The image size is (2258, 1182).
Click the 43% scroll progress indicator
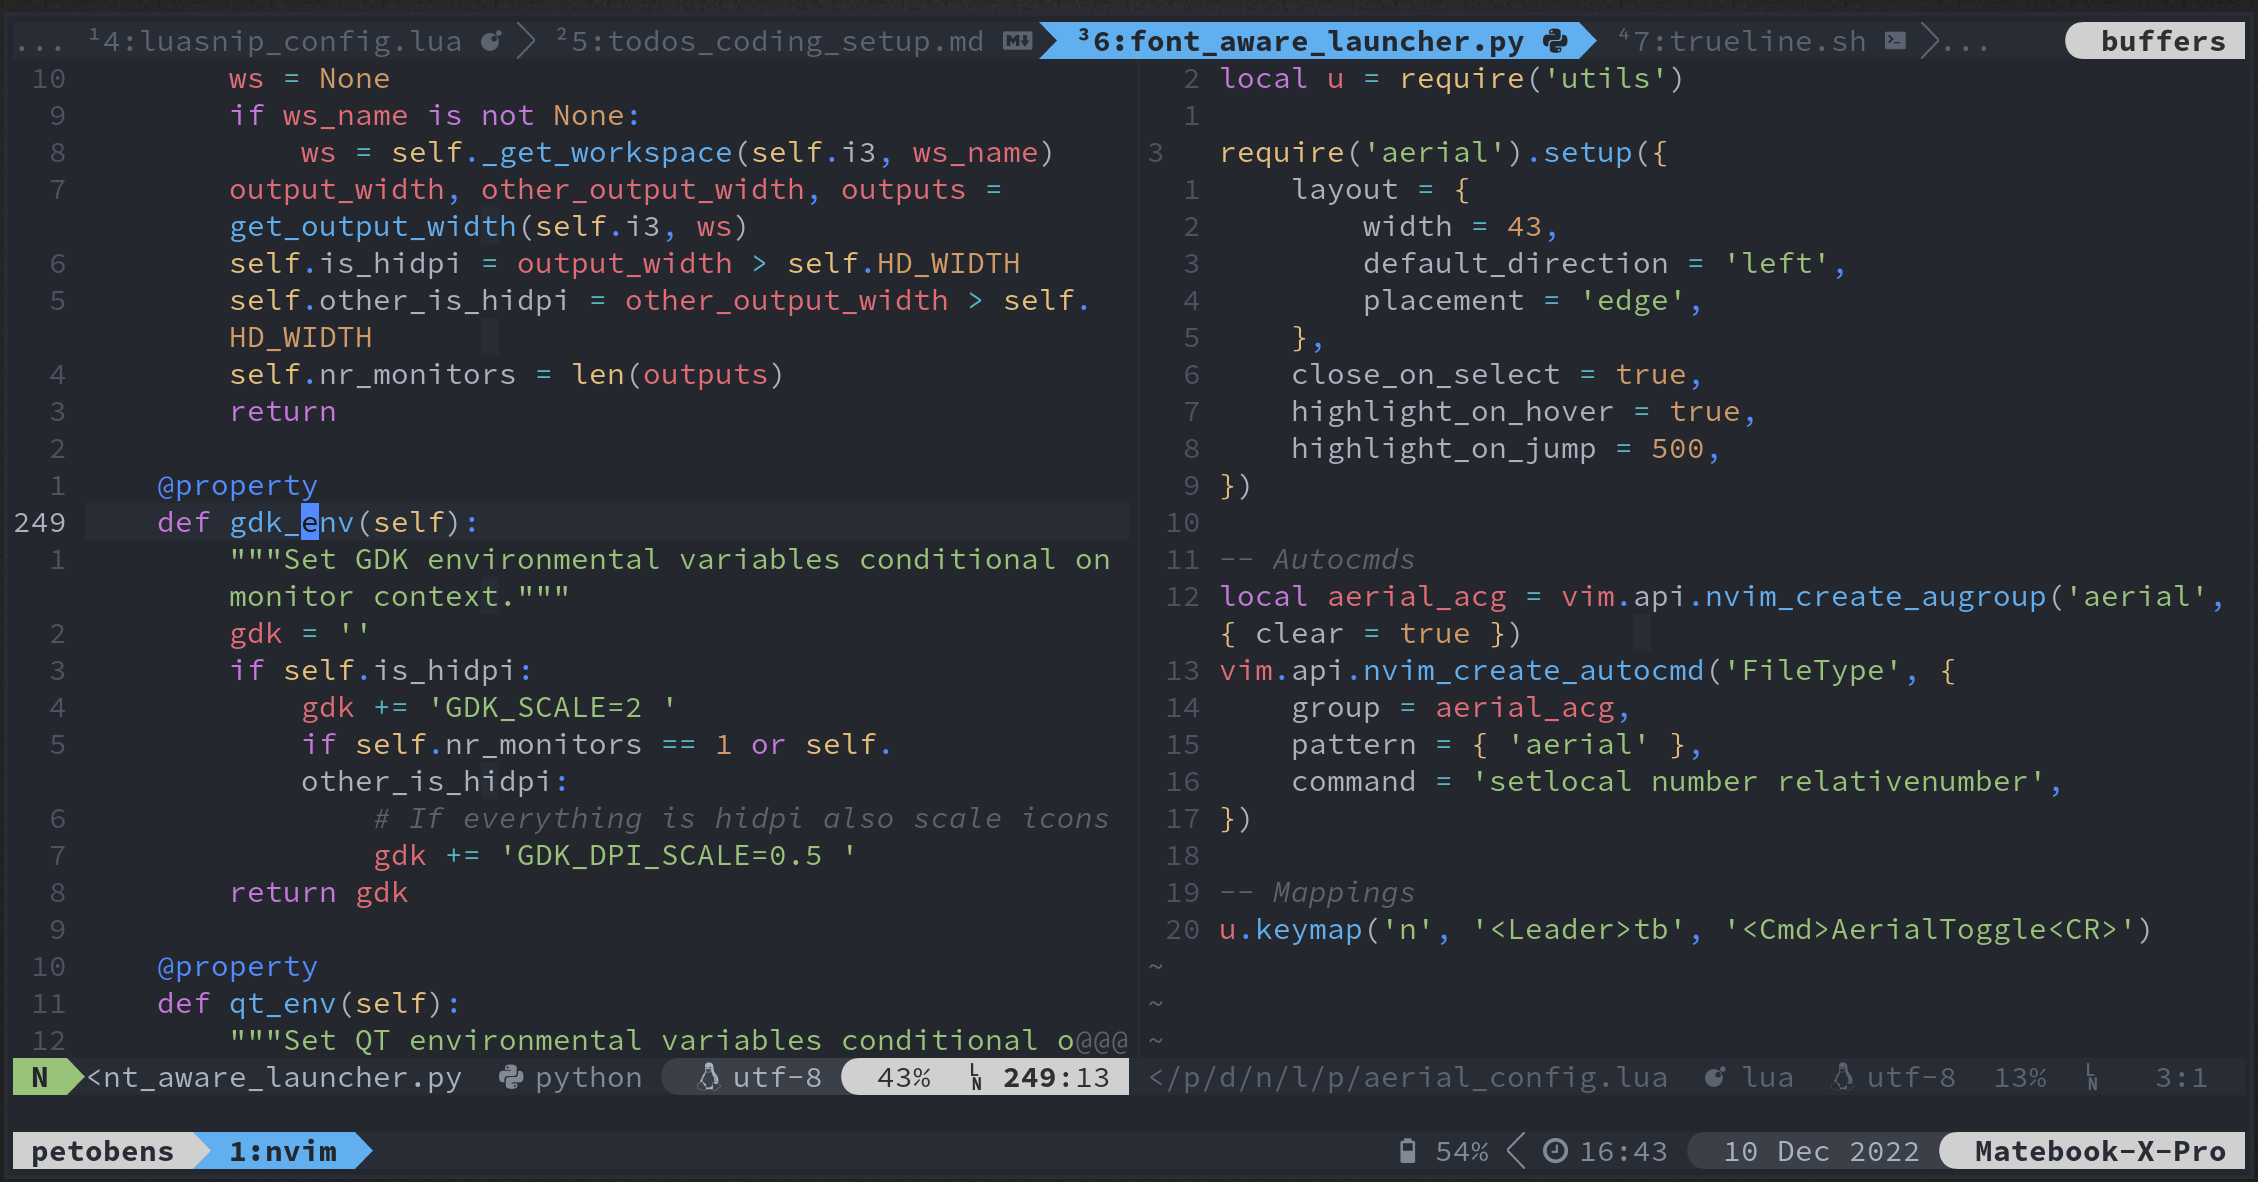(905, 1077)
